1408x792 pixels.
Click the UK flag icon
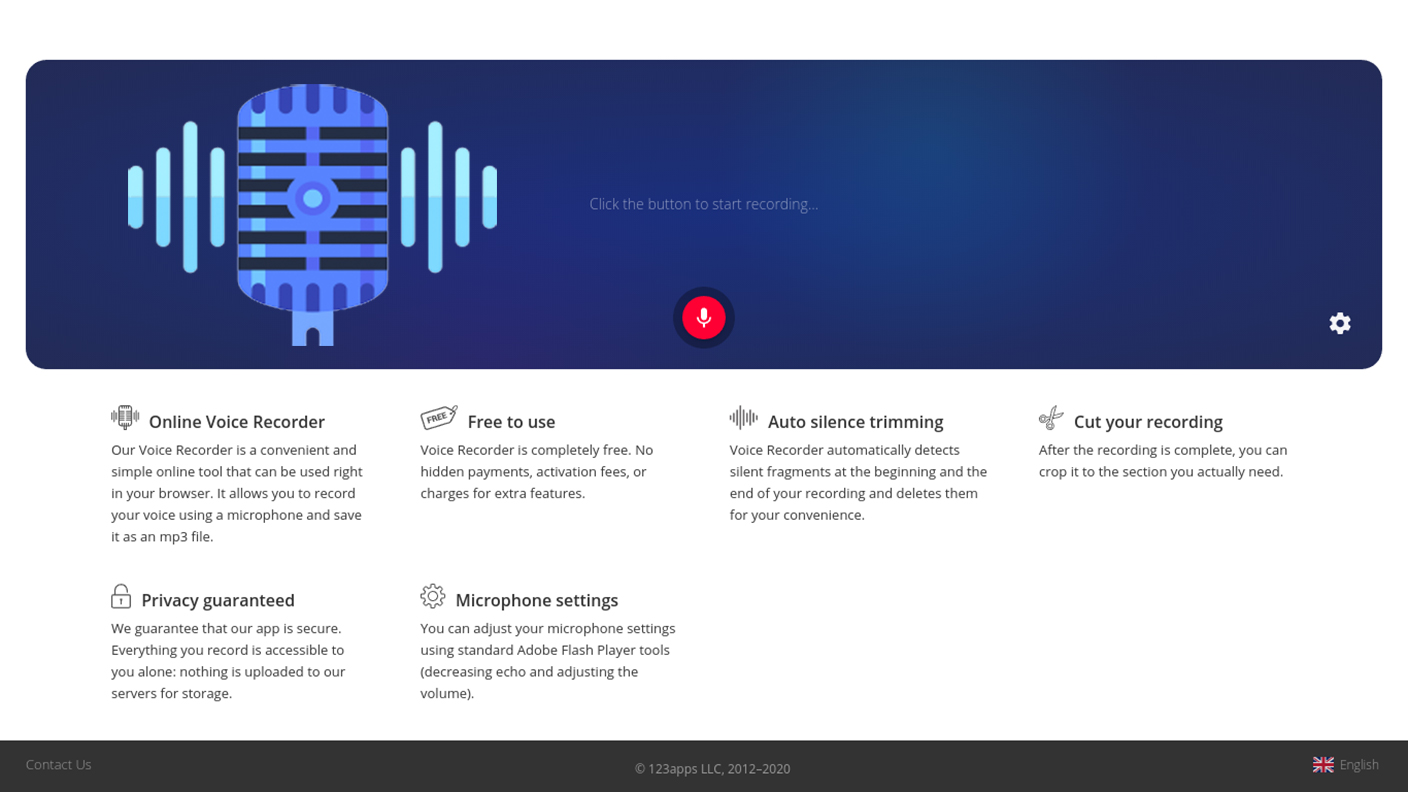(1322, 764)
